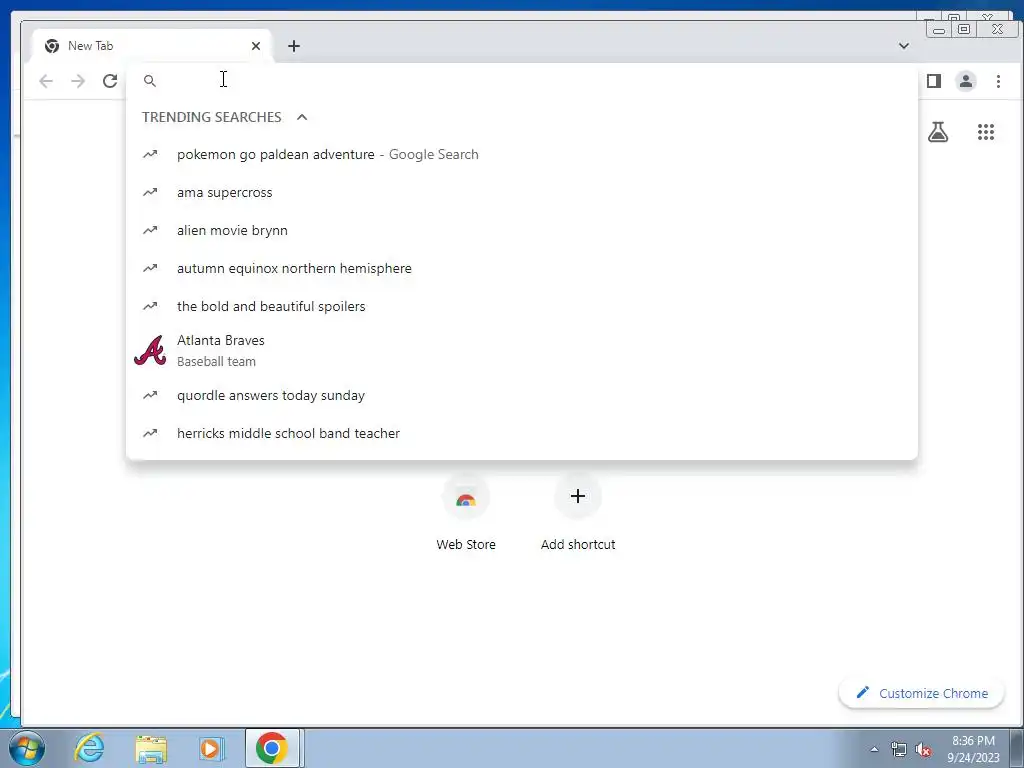The height and width of the screenshot is (768, 1024).
Task: Choose ama supercross suggestion
Action: [522, 193]
